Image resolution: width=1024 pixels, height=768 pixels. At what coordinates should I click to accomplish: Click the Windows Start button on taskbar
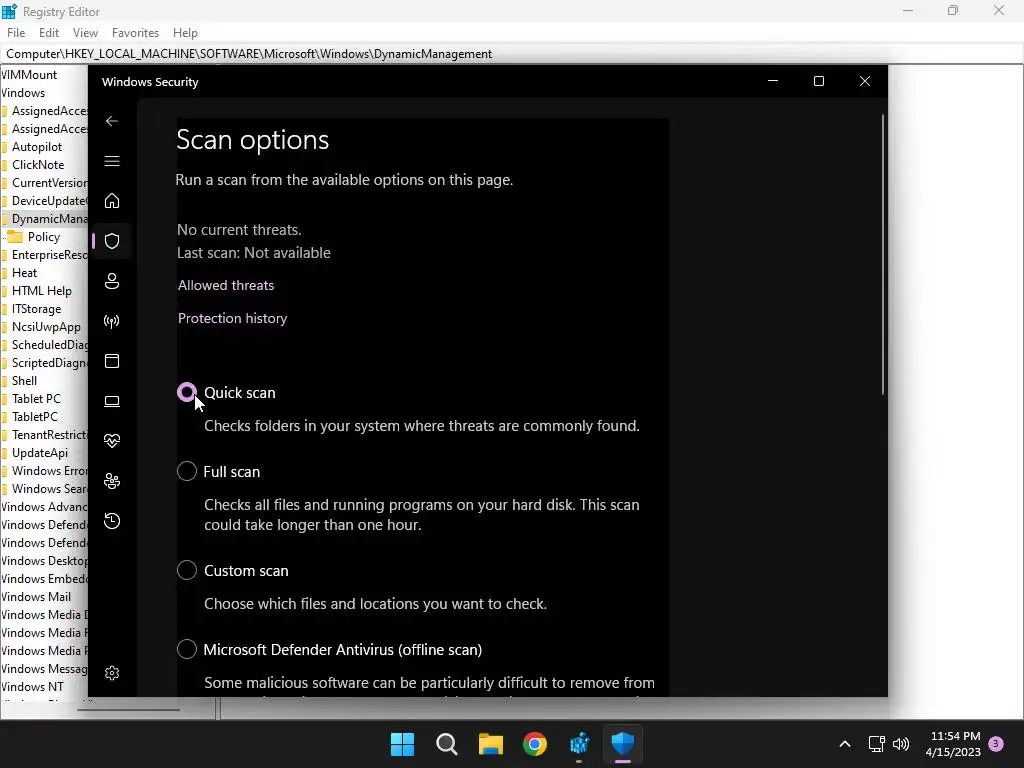402,744
